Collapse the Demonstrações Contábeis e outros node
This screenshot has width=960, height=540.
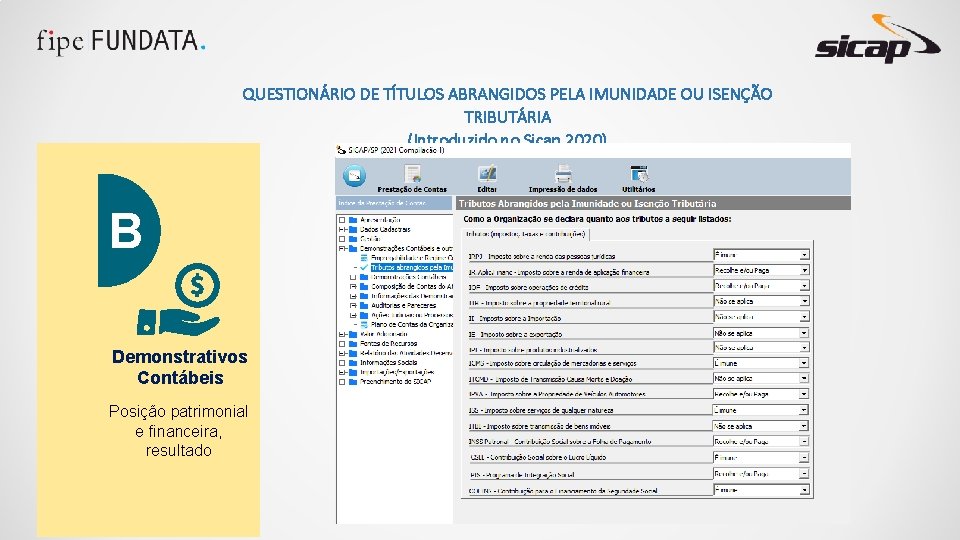coord(342,249)
